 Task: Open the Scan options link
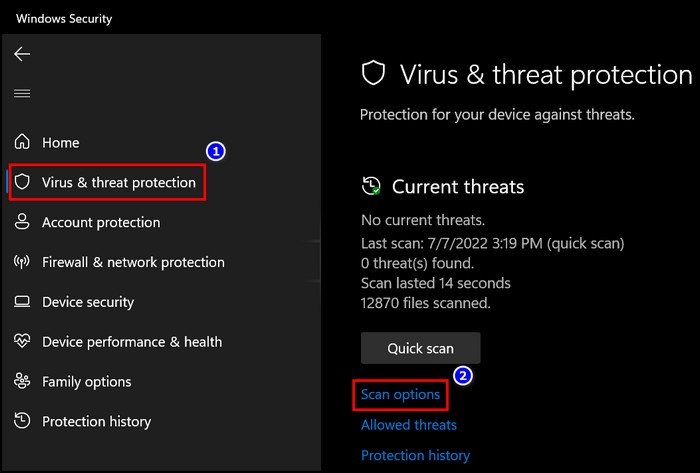[x=400, y=394]
